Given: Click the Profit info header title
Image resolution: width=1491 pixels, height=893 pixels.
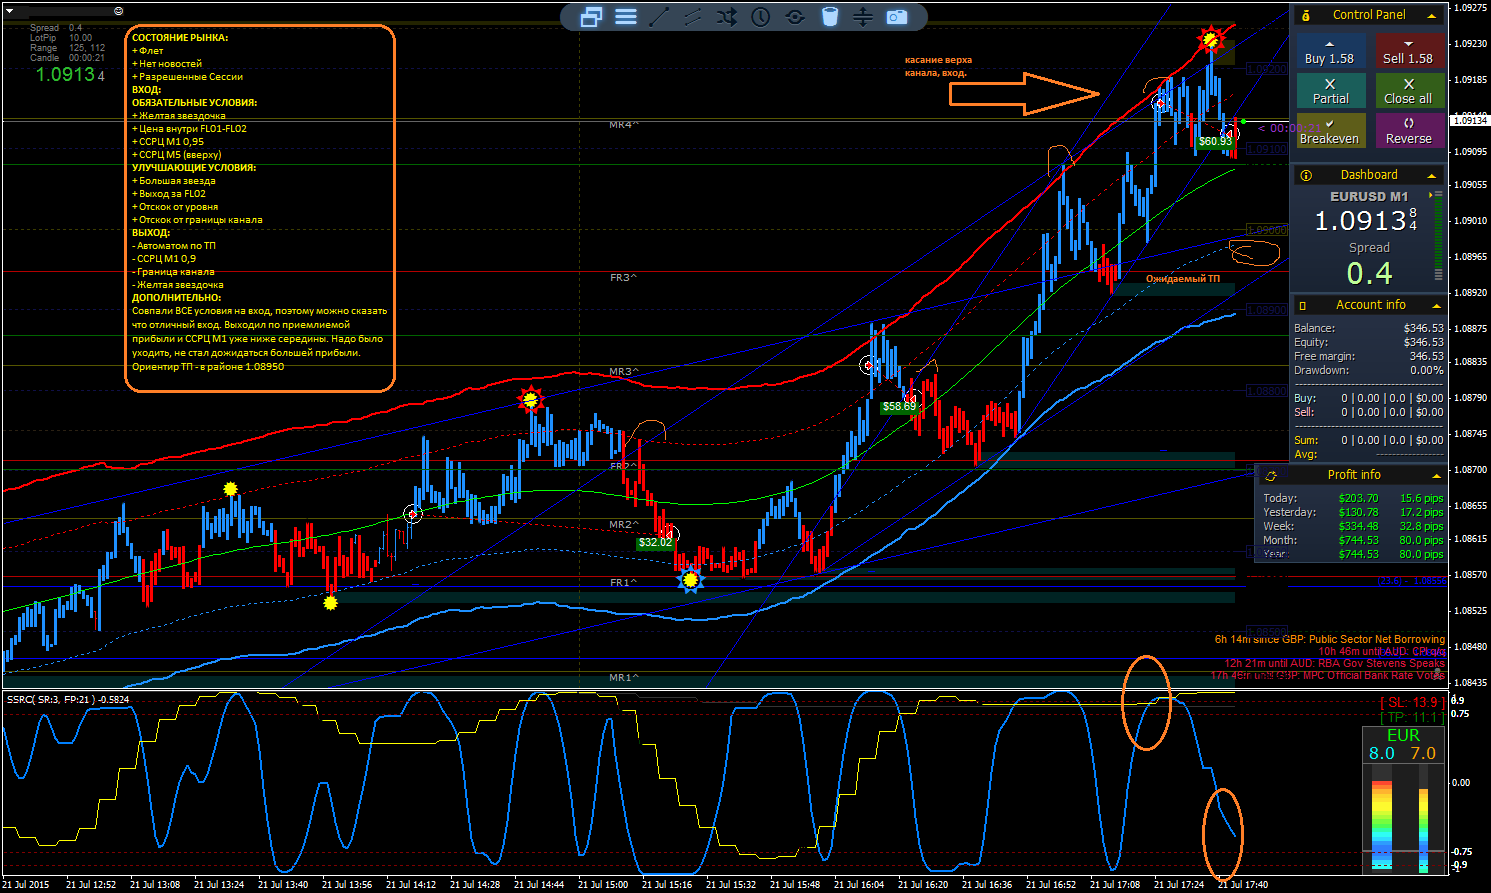Looking at the screenshot, I should click(x=1354, y=475).
